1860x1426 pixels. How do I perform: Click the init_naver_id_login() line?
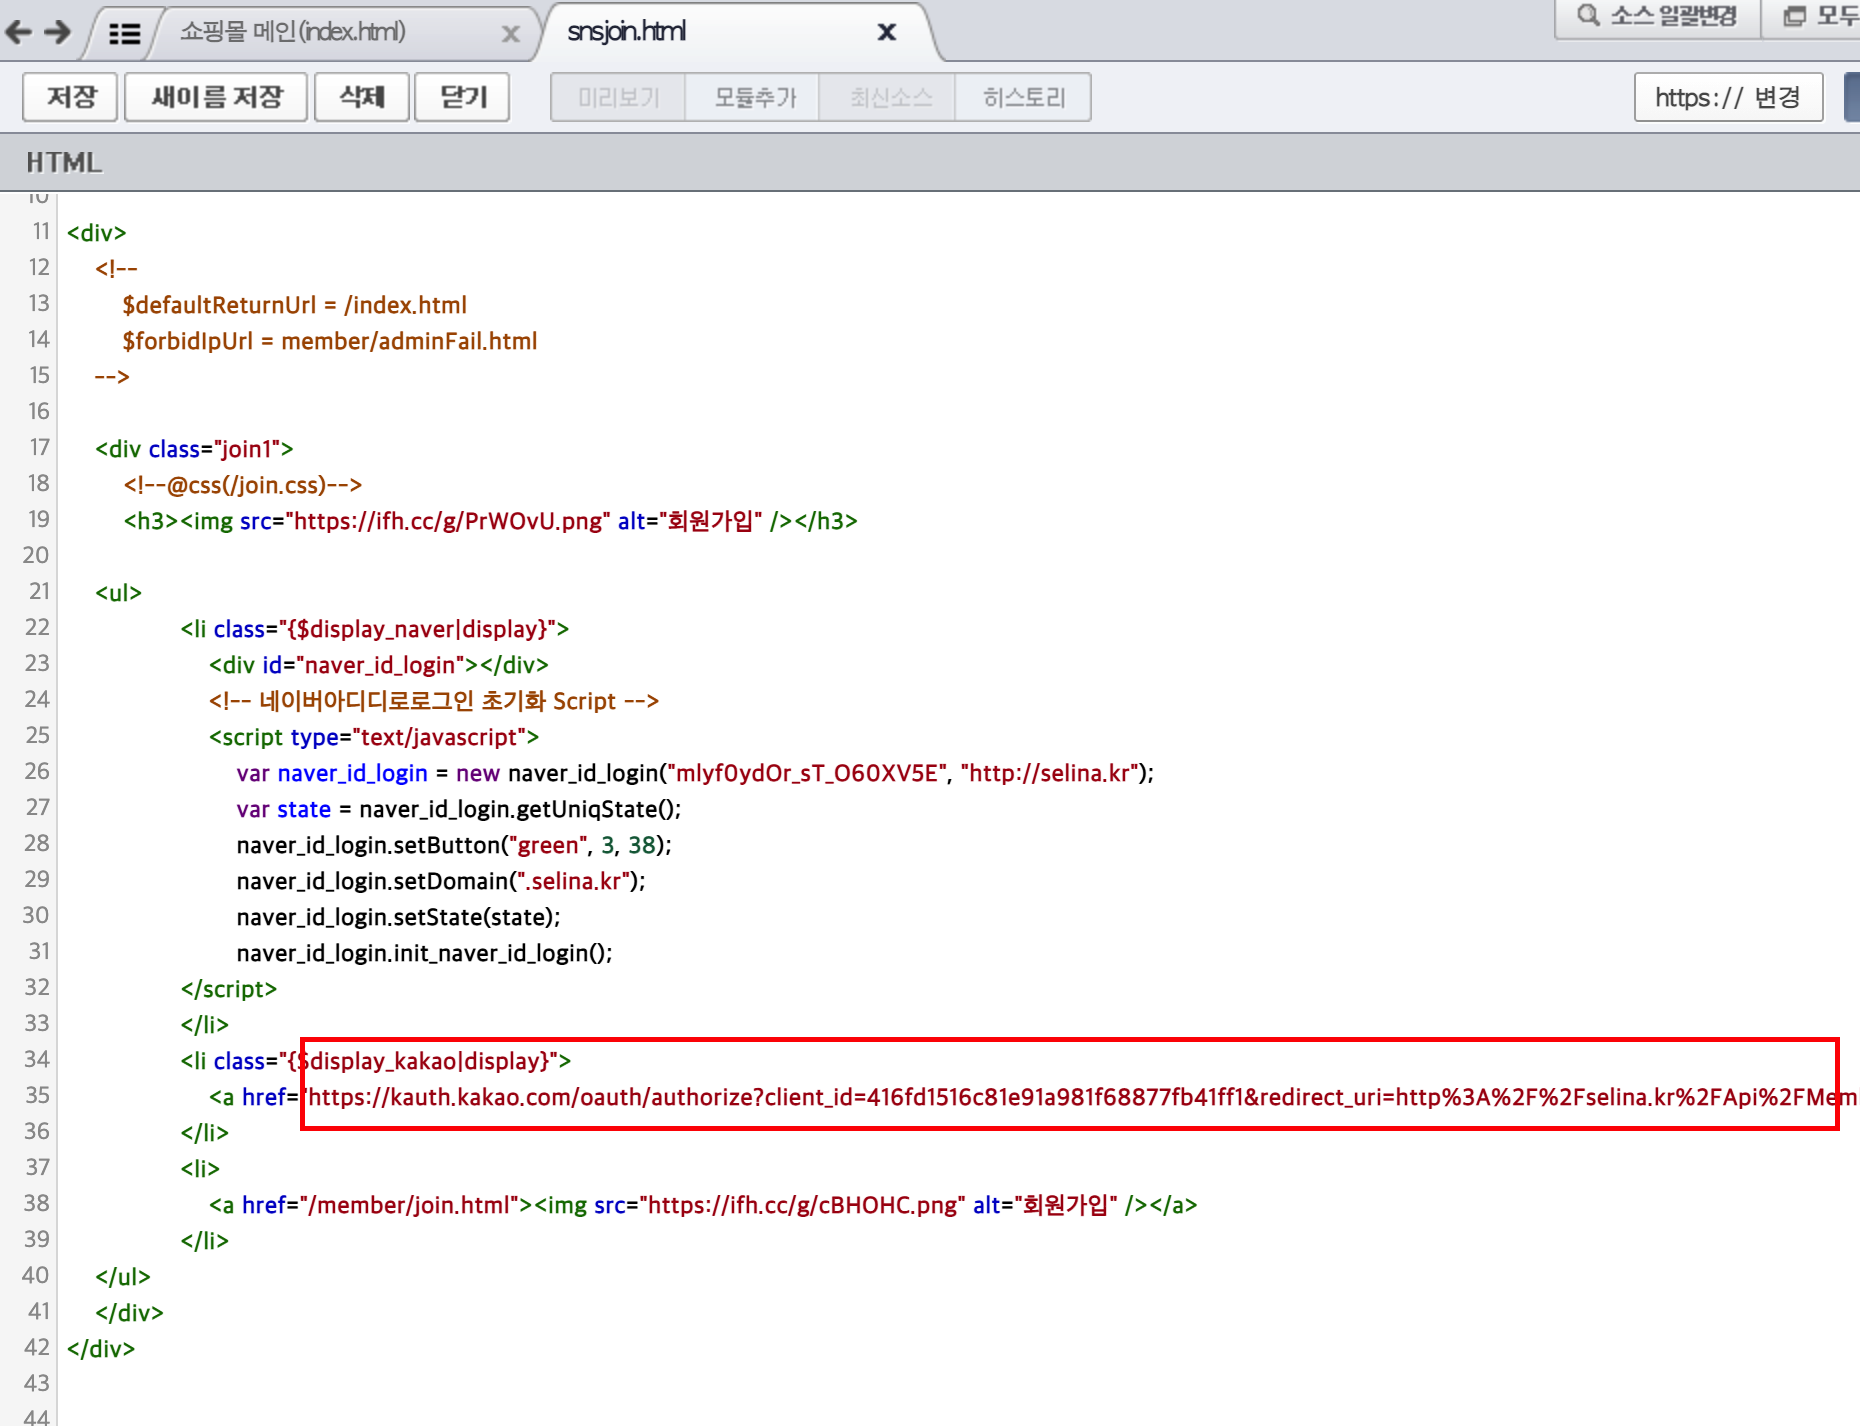pos(424,953)
